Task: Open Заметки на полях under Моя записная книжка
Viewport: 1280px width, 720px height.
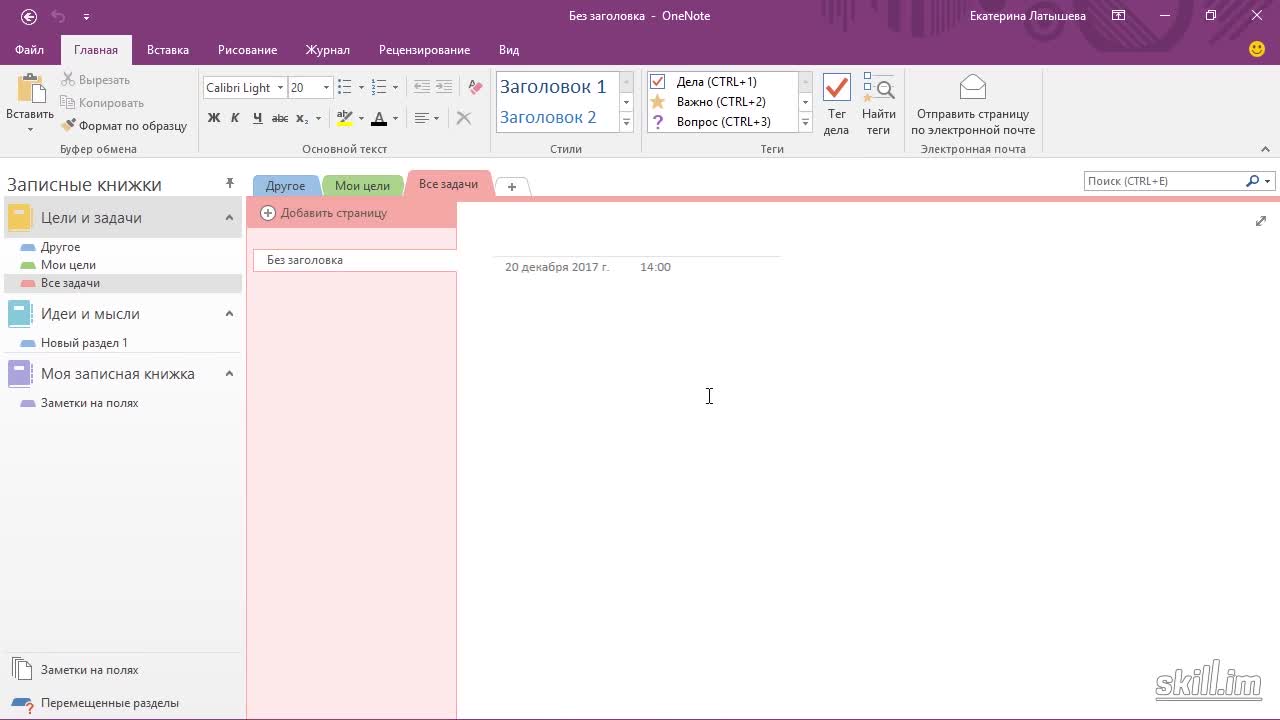Action: 89,403
